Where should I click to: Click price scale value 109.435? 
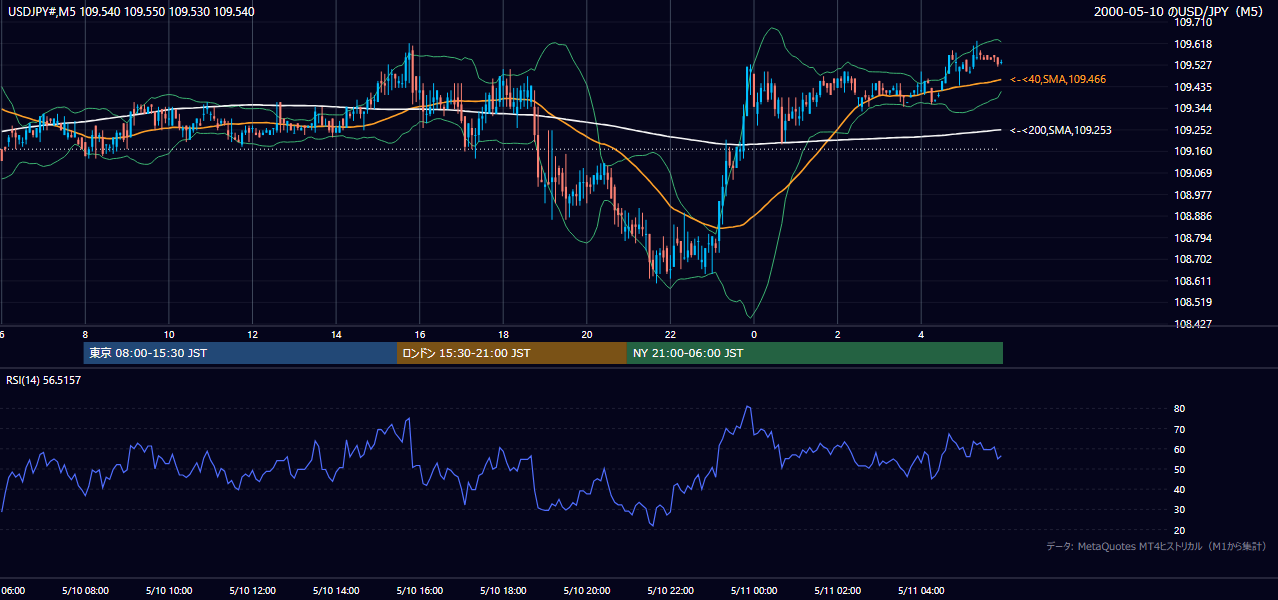(x=1193, y=87)
